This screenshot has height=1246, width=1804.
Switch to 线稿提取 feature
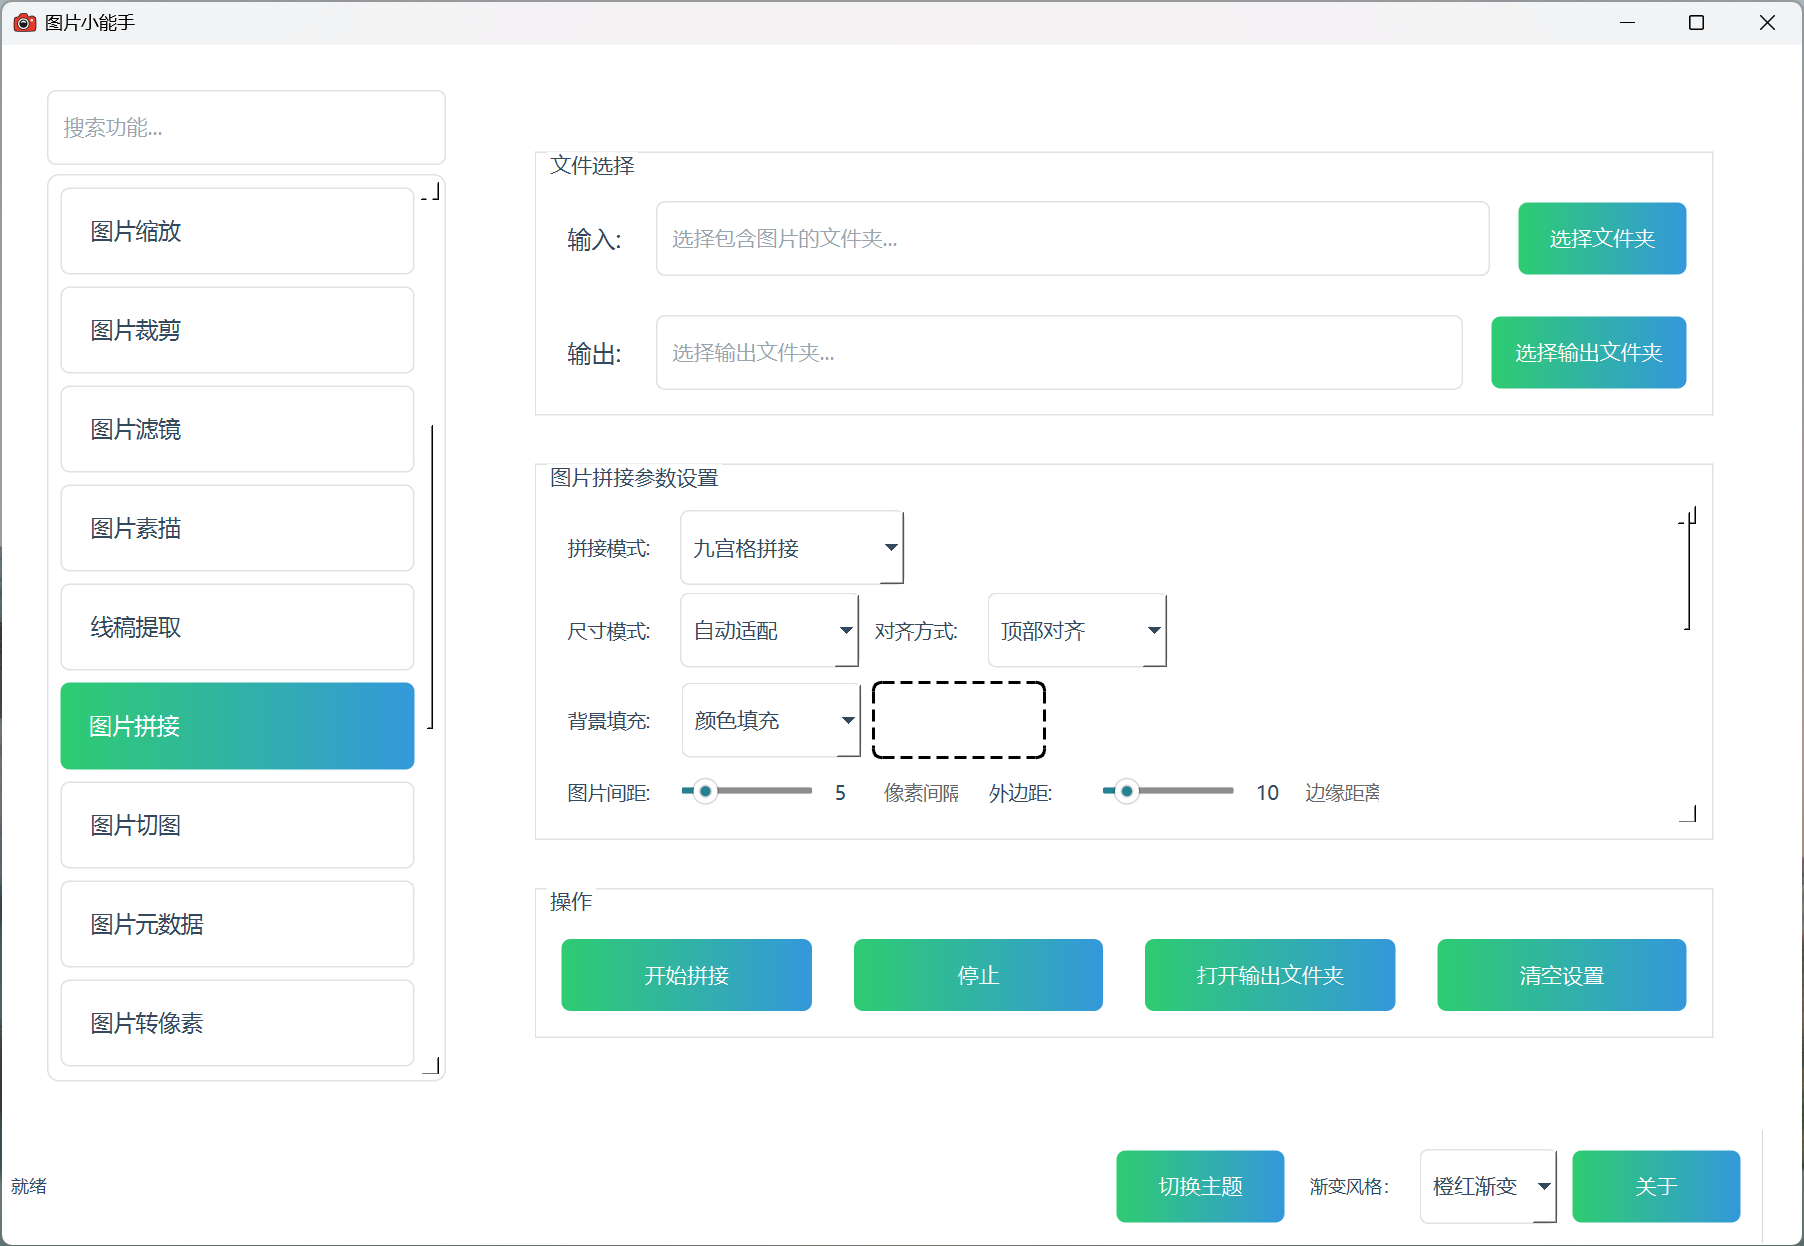236,627
